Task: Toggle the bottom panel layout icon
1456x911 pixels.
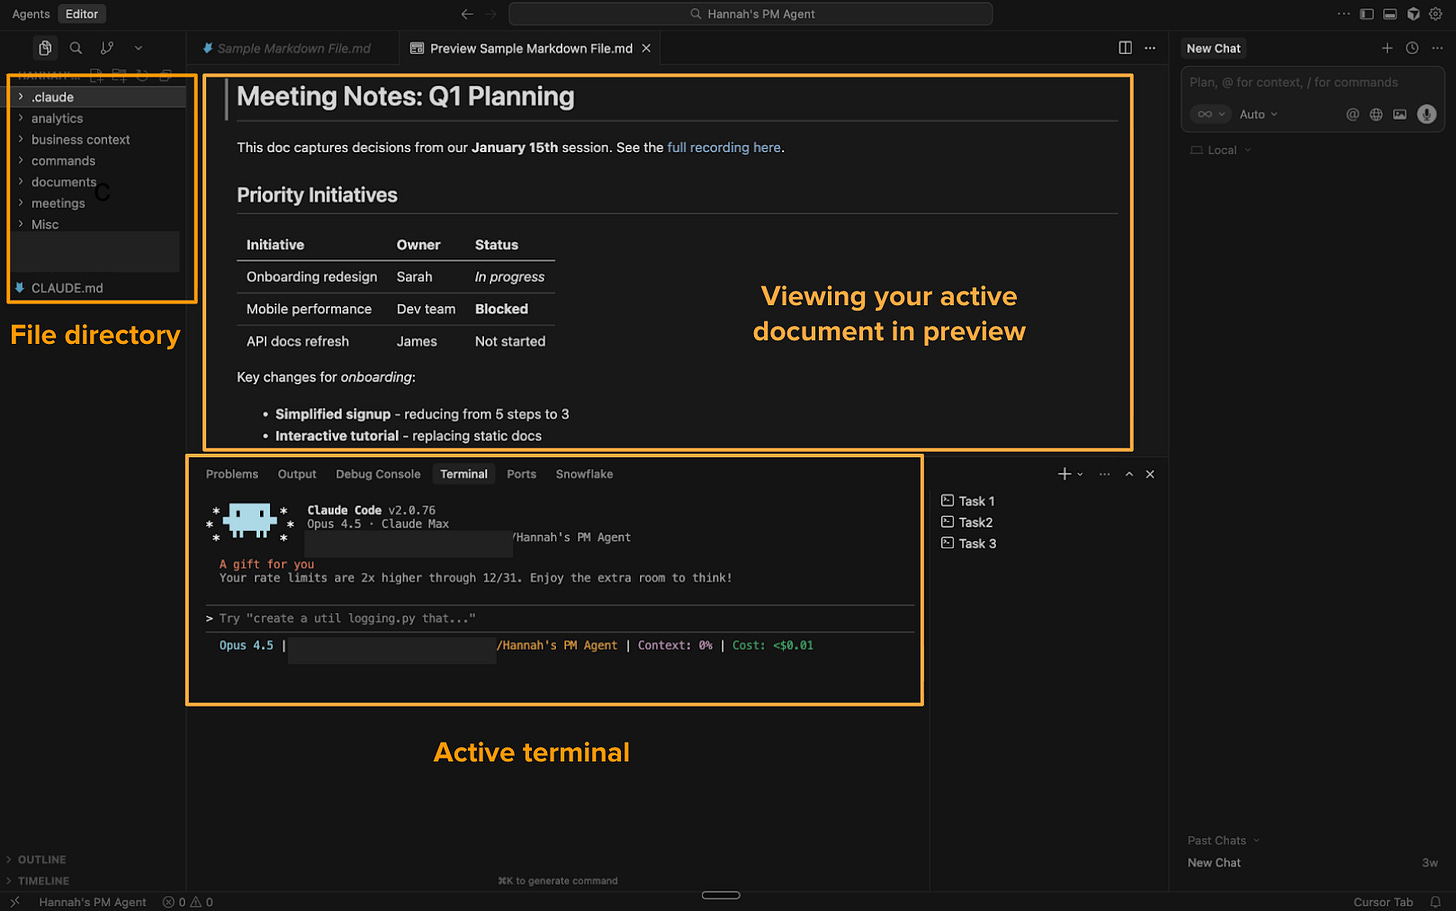Action: coord(1390,14)
